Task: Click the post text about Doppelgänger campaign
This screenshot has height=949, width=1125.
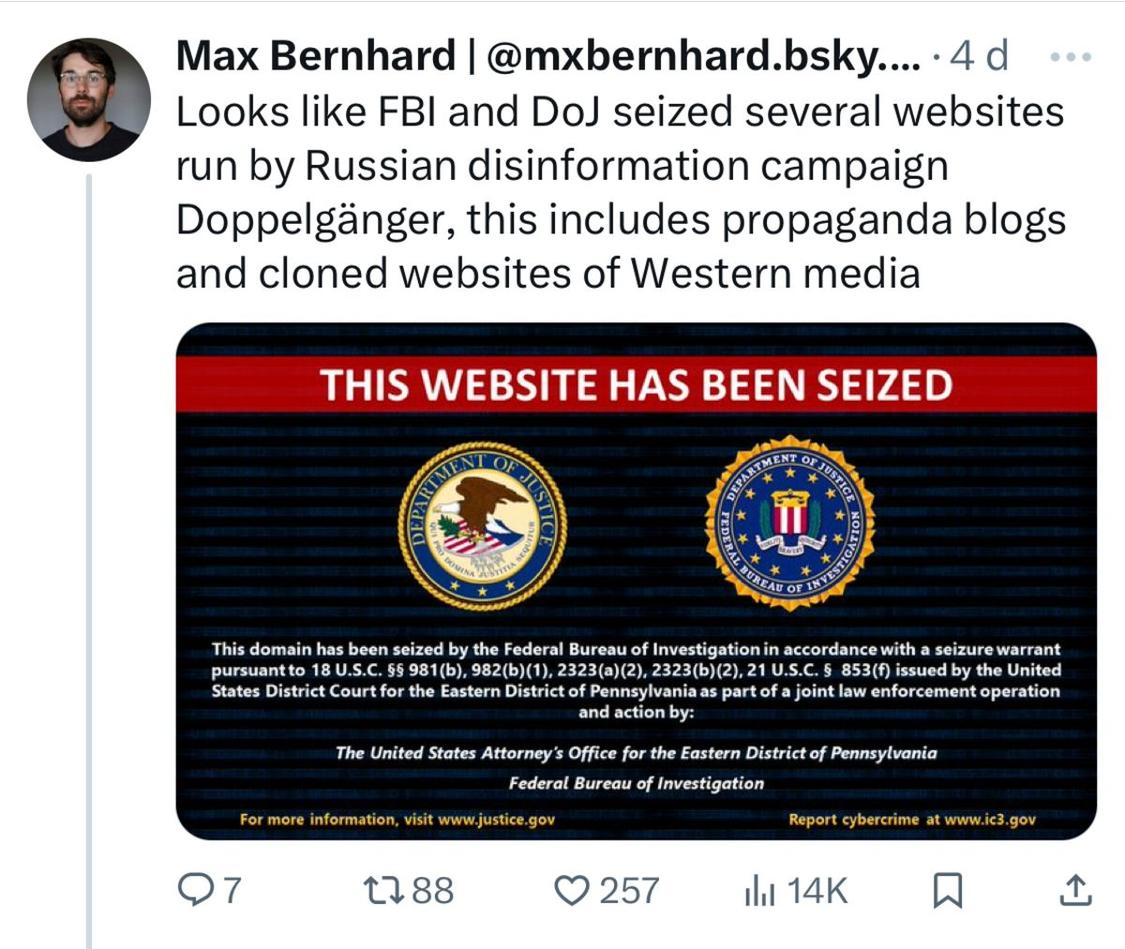Action: 620,190
